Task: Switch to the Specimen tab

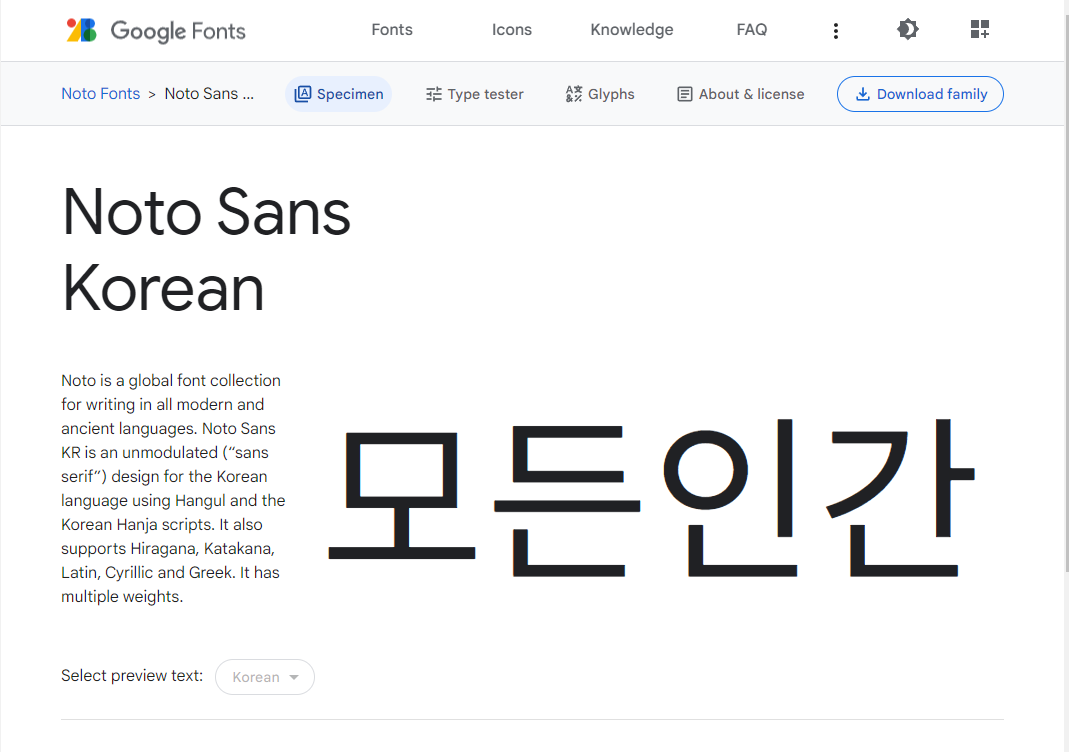Action: point(339,94)
